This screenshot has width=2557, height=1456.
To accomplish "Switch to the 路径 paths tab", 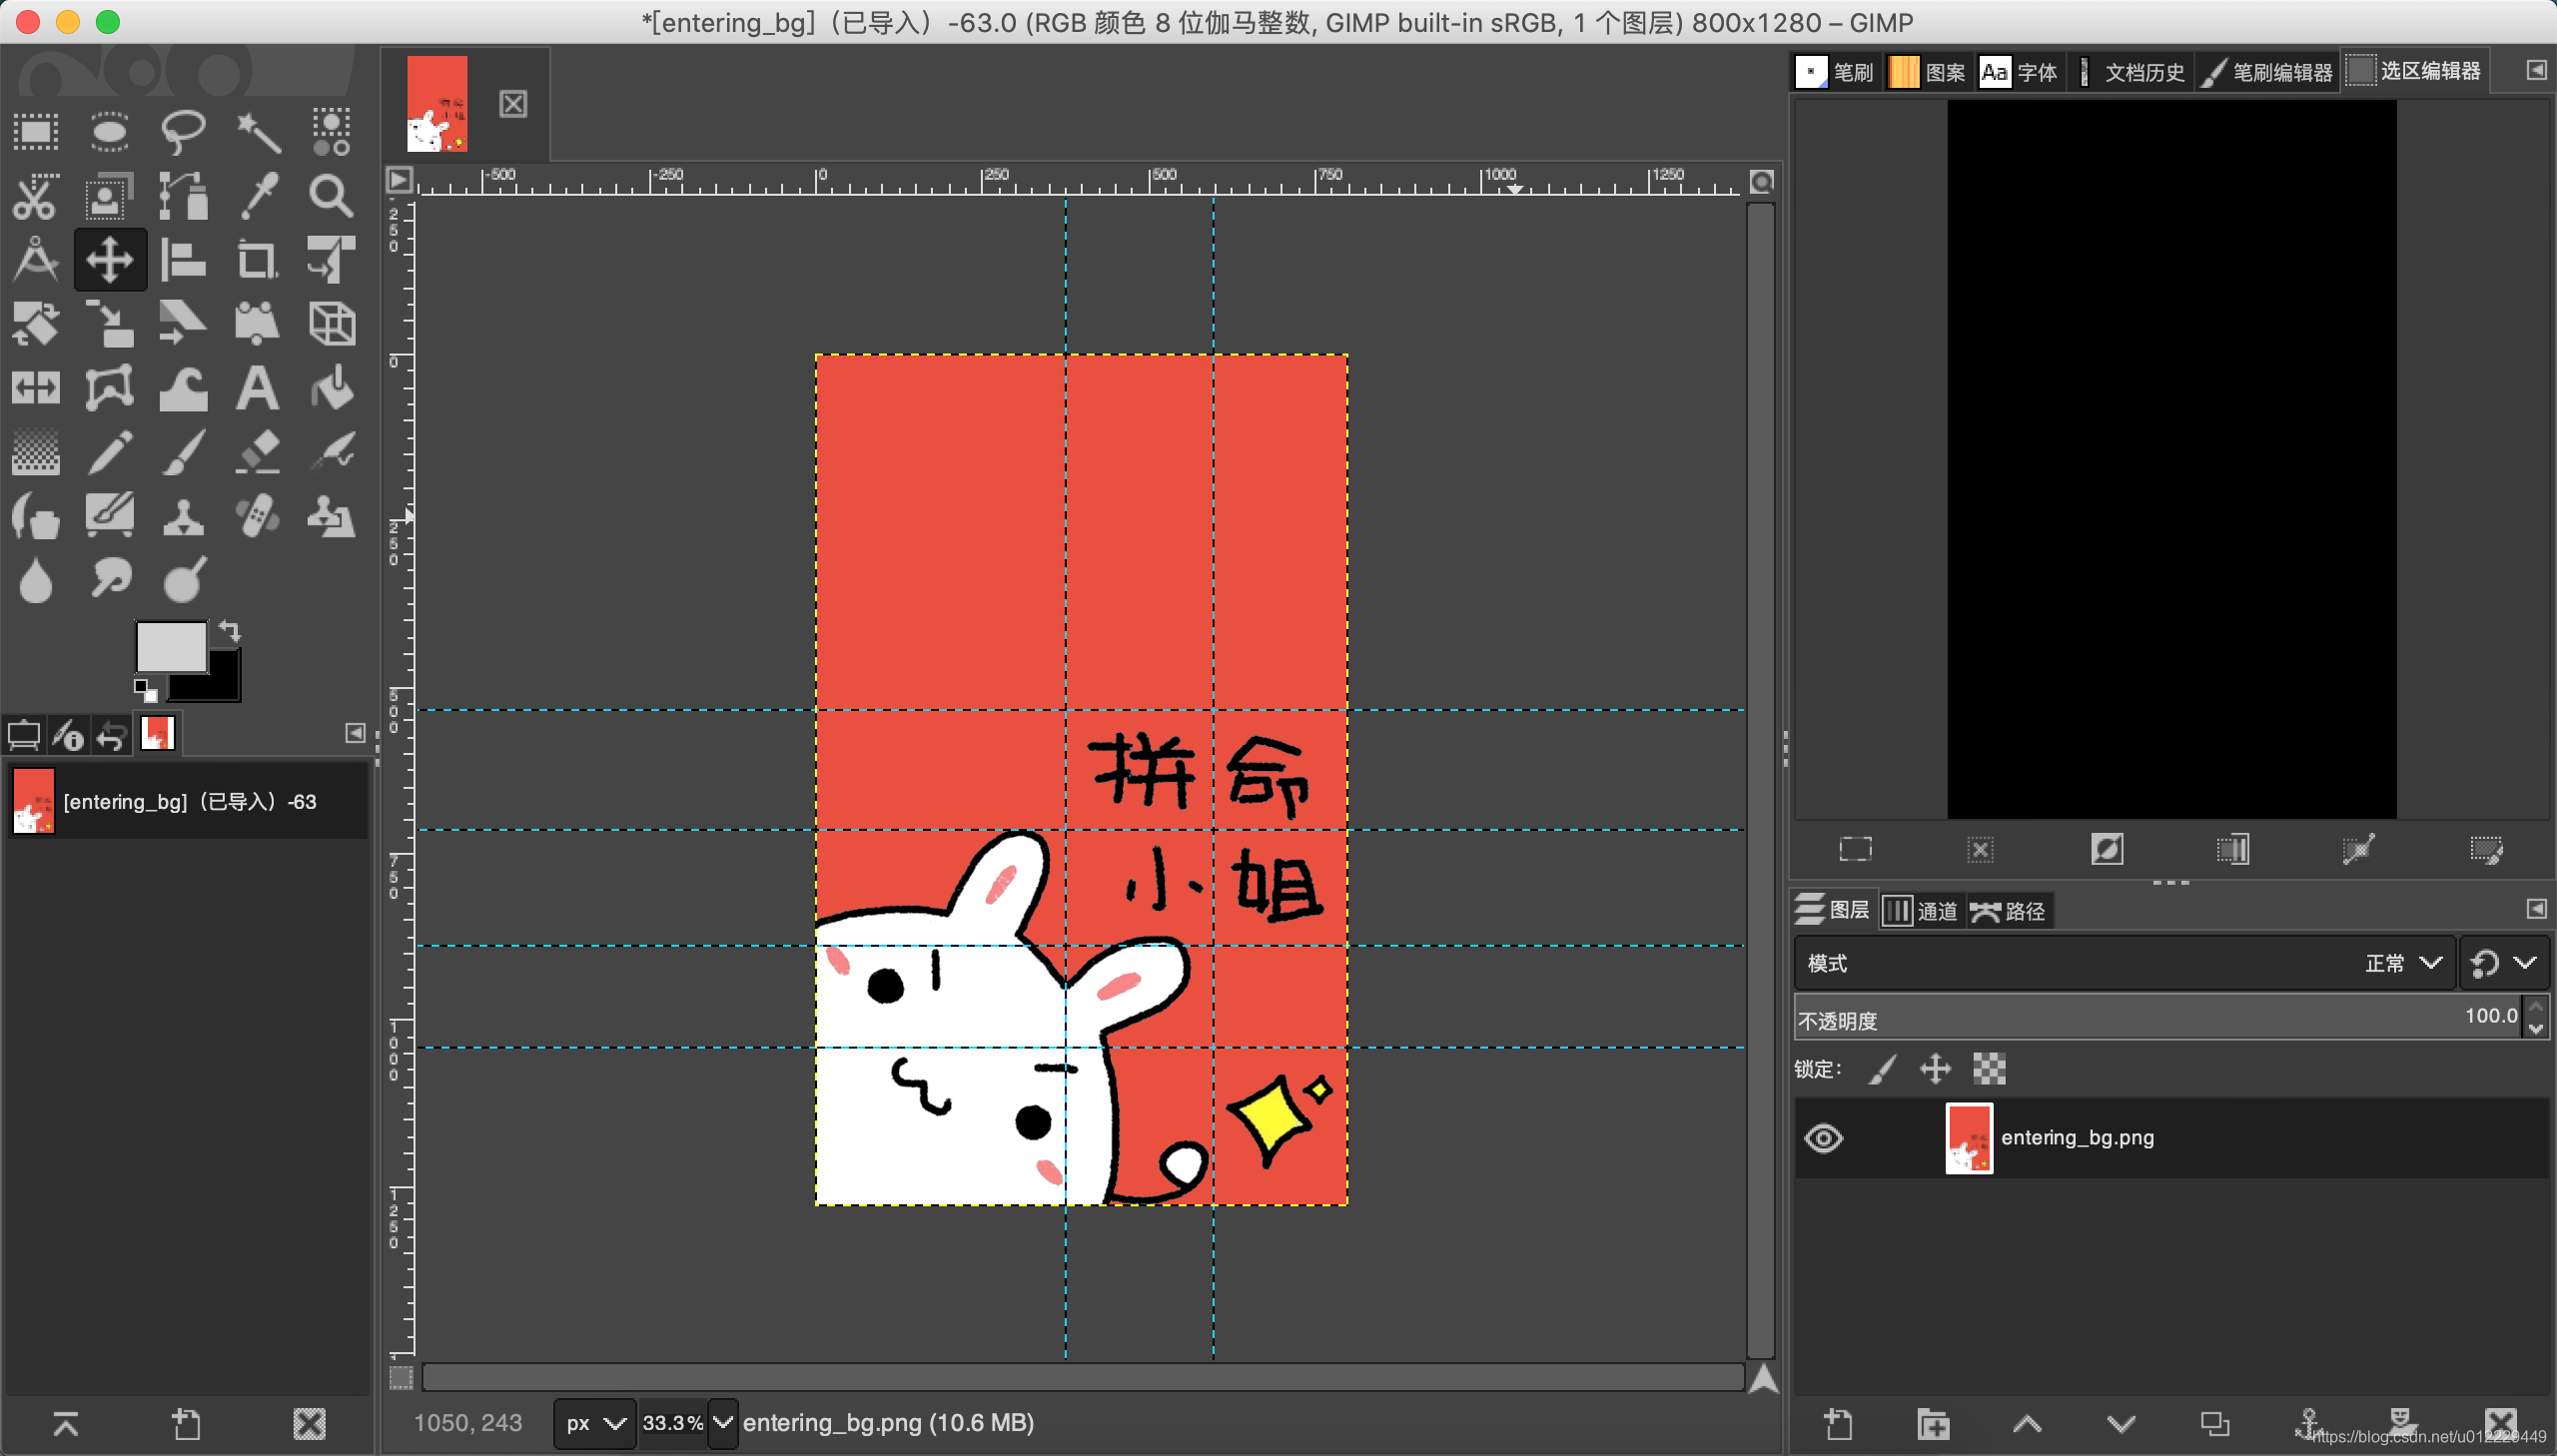I will click(x=2008, y=911).
